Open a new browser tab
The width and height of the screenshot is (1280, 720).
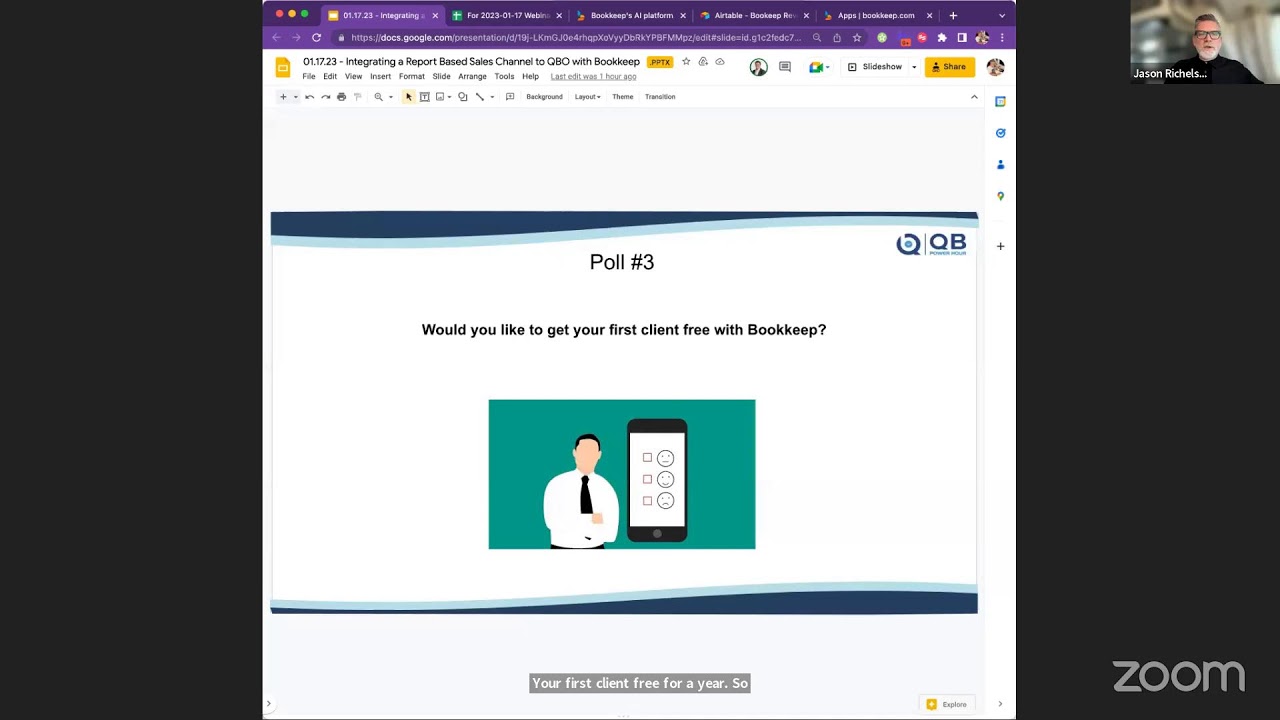coord(953,16)
